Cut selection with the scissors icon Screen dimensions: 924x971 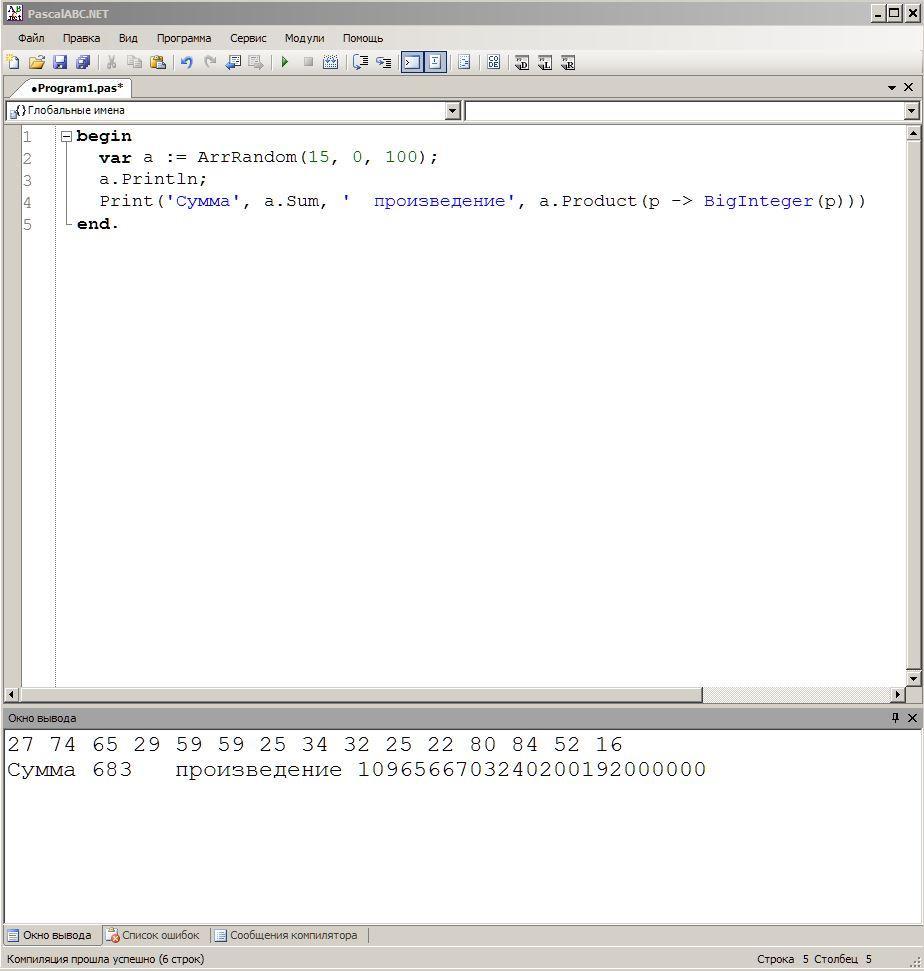pos(111,62)
